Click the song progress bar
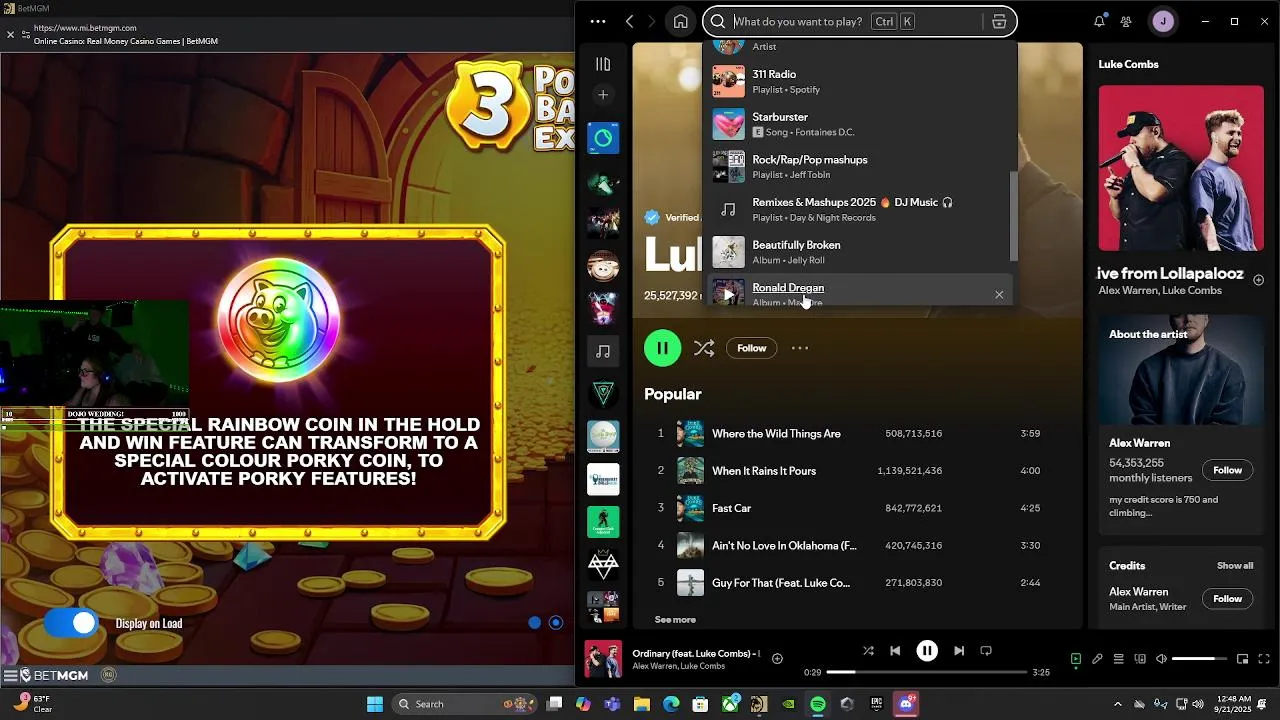This screenshot has width=1280, height=720. [927, 672]
